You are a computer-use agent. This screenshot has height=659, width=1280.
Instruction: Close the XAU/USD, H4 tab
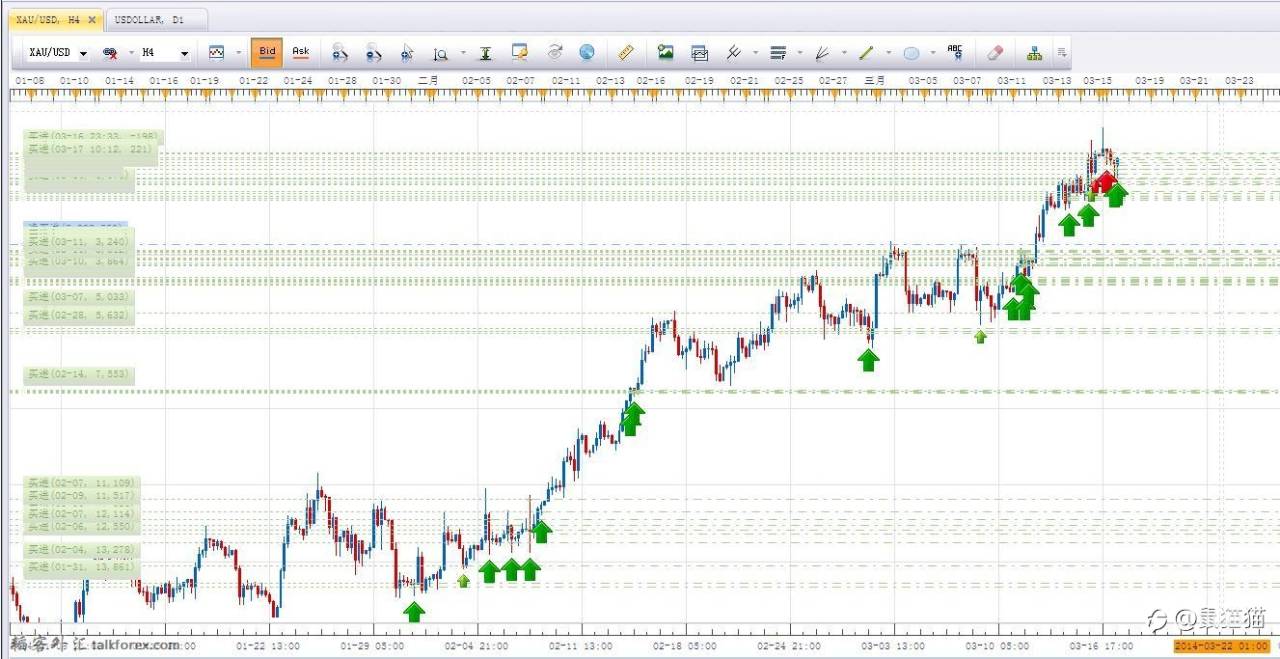point(93,19)
